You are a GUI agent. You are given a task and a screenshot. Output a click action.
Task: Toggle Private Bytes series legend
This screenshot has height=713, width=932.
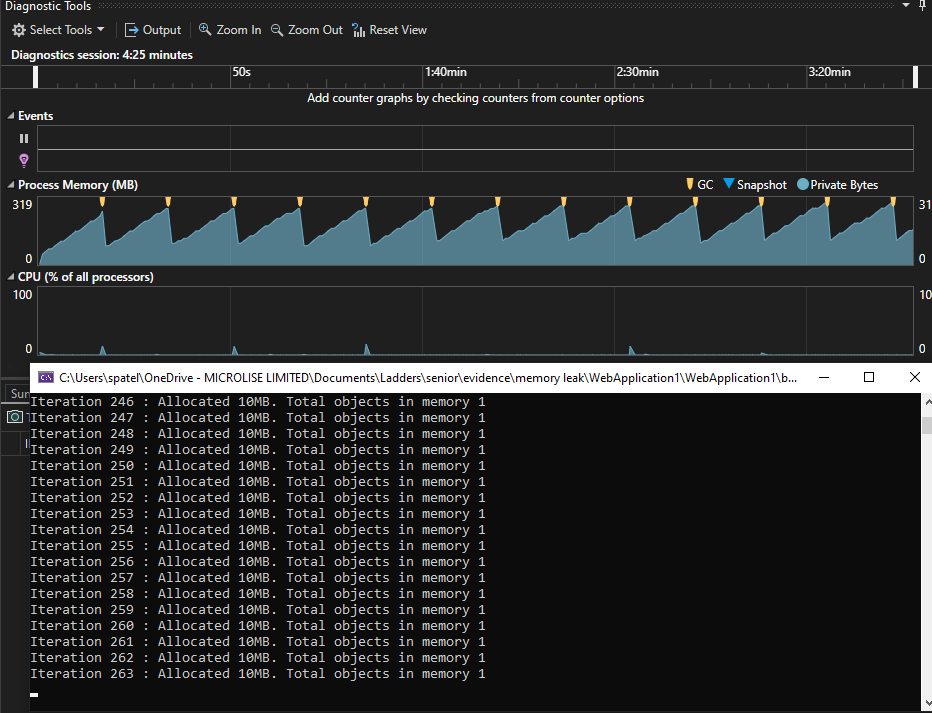(837, 185)
